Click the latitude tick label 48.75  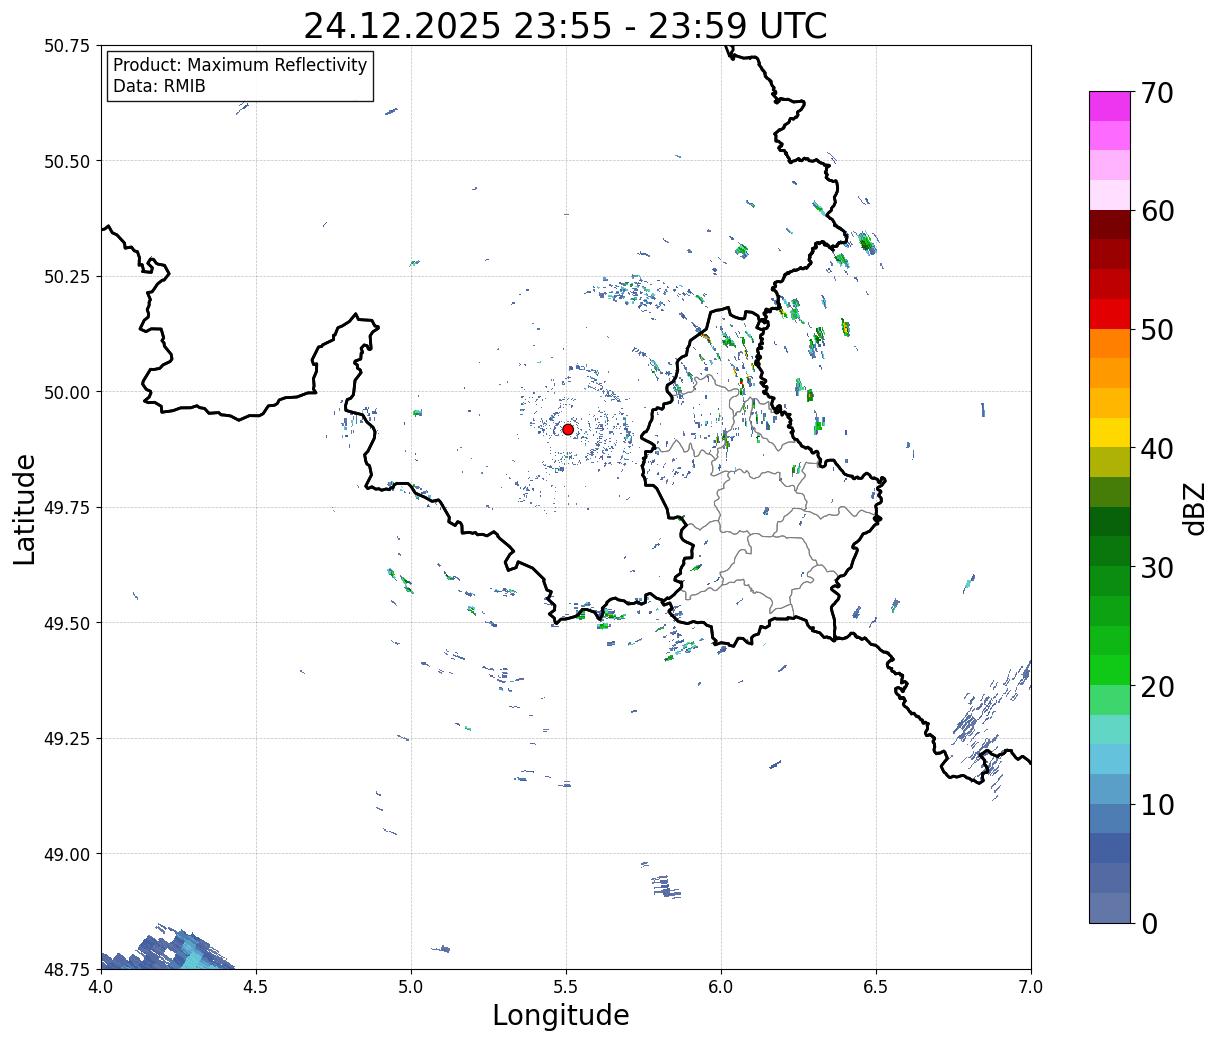[x=68, y=969]
